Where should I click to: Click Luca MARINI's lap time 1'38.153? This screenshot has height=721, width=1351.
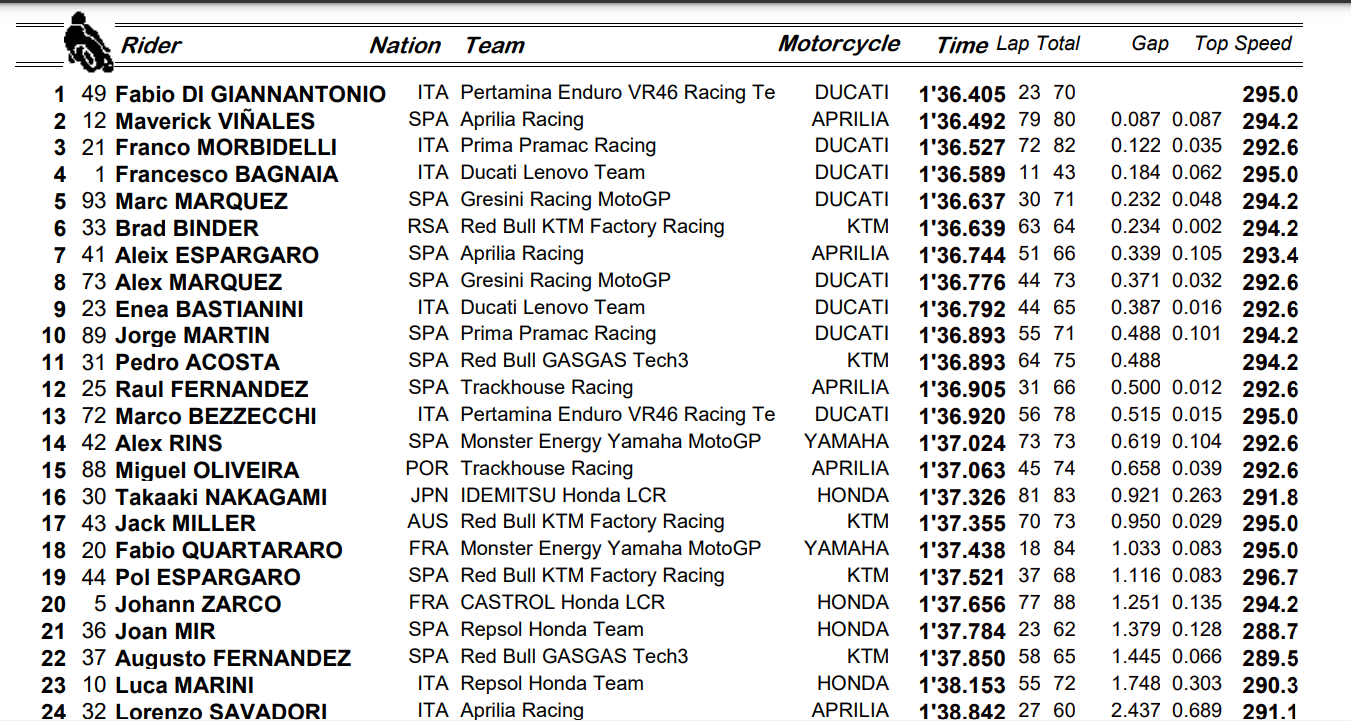(961, 685)
